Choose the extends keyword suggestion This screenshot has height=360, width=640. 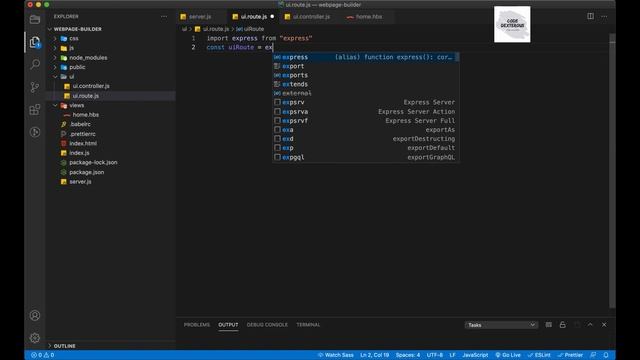click(x=366, y=84)
